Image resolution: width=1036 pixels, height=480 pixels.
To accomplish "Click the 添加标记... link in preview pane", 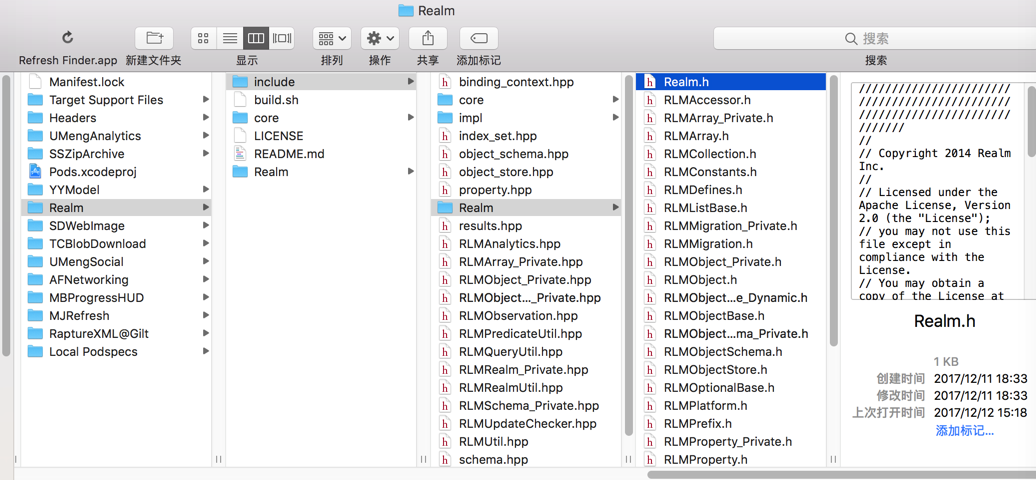I will (x=965, y=431).
